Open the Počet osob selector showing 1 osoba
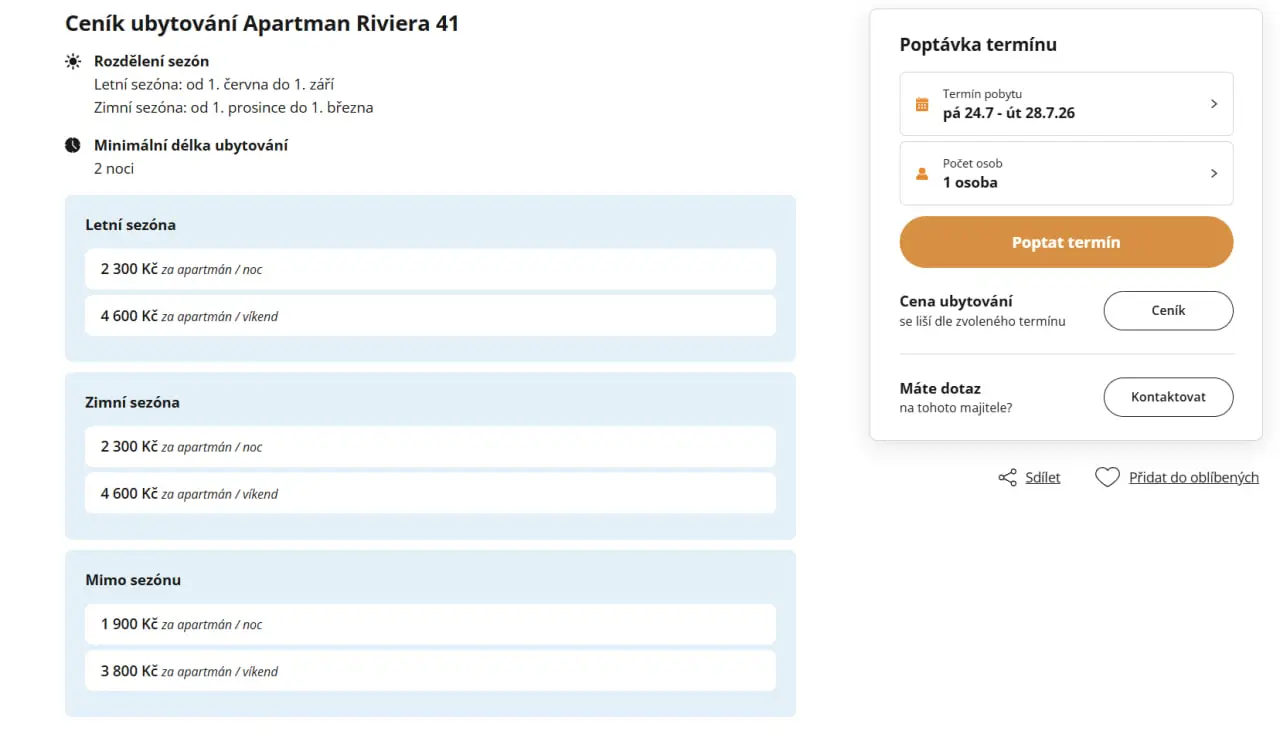The height and width of the screenshot is (738, 1280). pos(1066,173)
